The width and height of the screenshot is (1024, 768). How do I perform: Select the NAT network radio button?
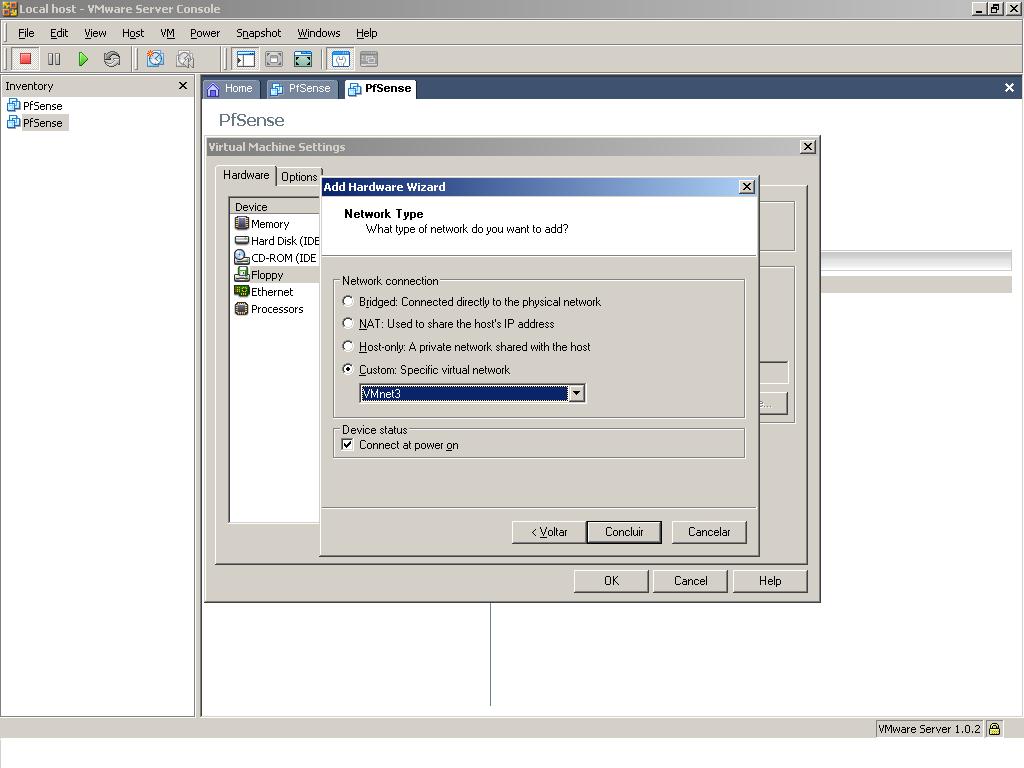click(348, 323)
